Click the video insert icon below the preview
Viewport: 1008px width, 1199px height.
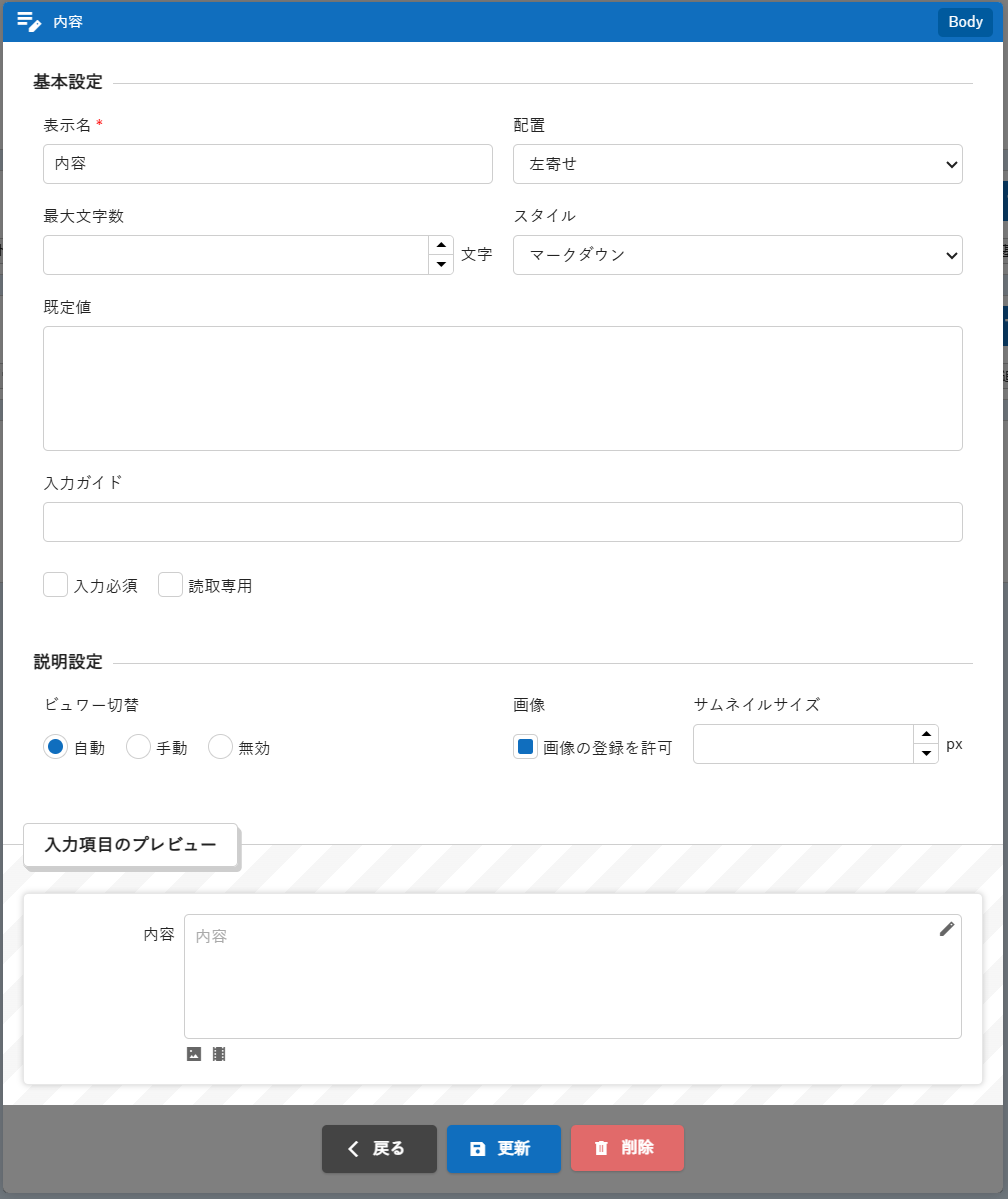(x=219, y=1054)
